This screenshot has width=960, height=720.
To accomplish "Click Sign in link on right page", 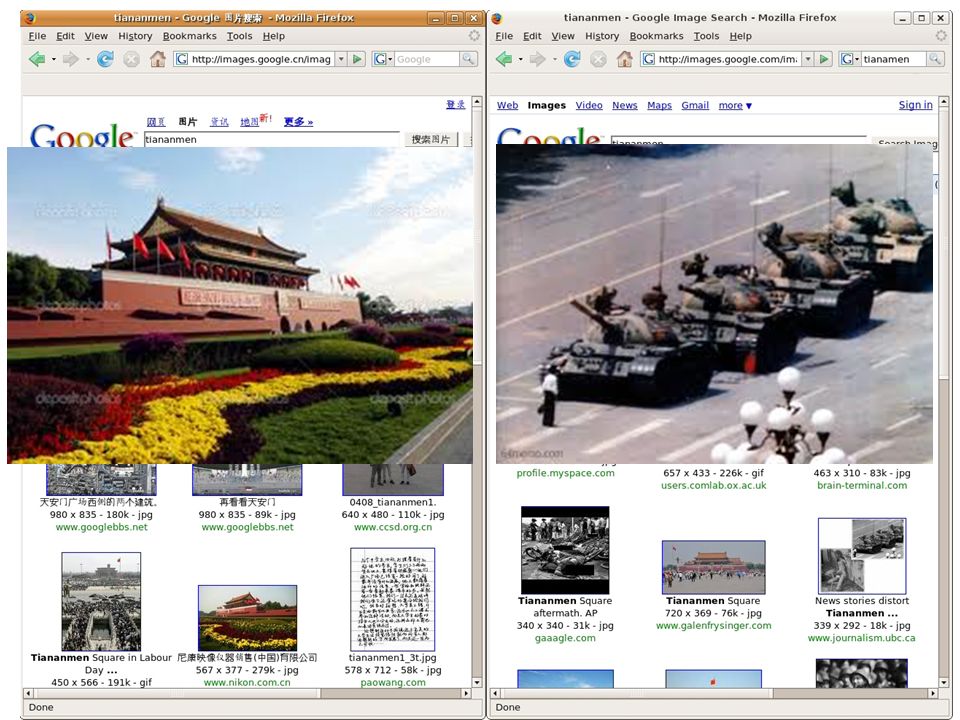I will click(915, 105).
